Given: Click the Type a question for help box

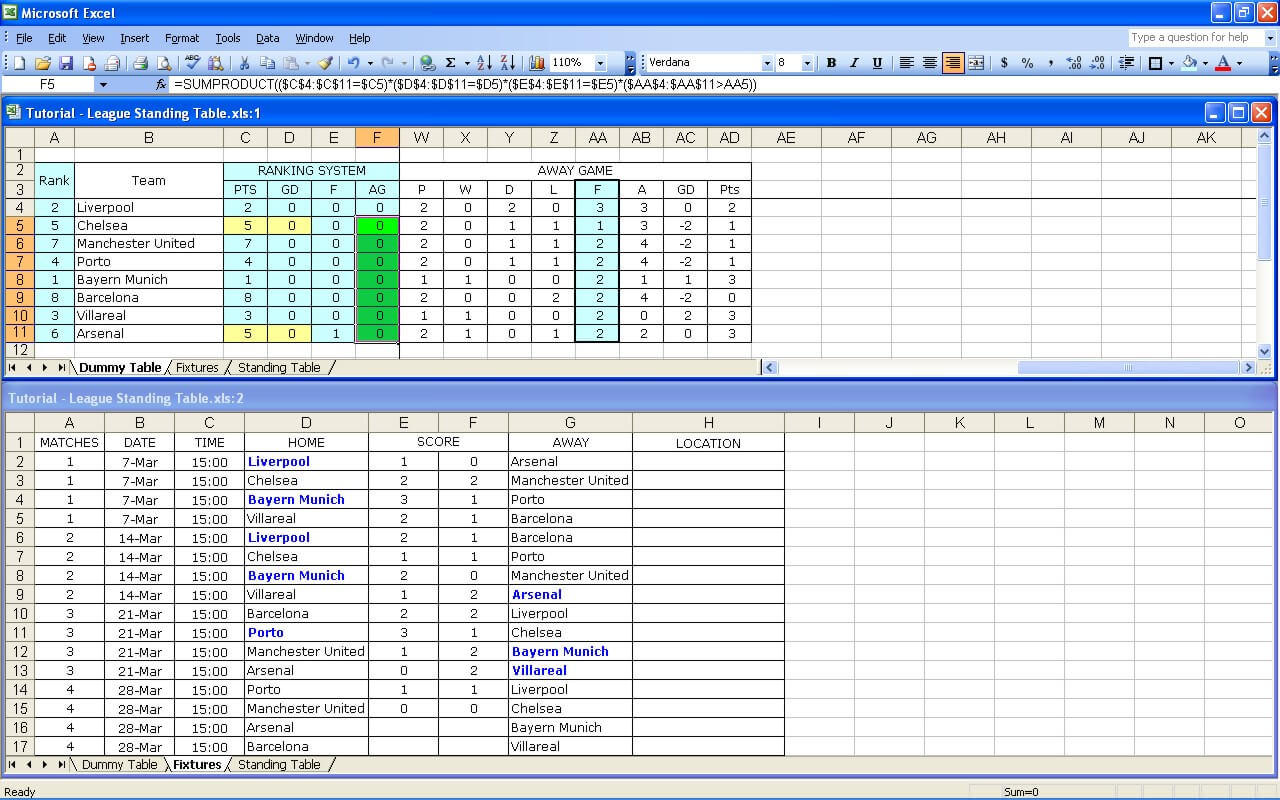Looking at the screenshot, I should (x=1195, y=38).
